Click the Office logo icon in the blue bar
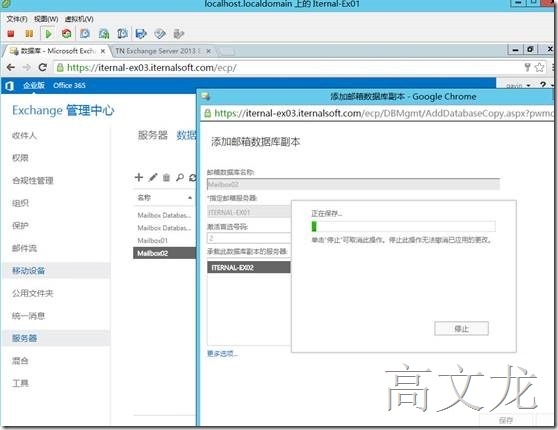Image resolution: width=558 pixels, height=430 pixels. (x=10, y=86)
